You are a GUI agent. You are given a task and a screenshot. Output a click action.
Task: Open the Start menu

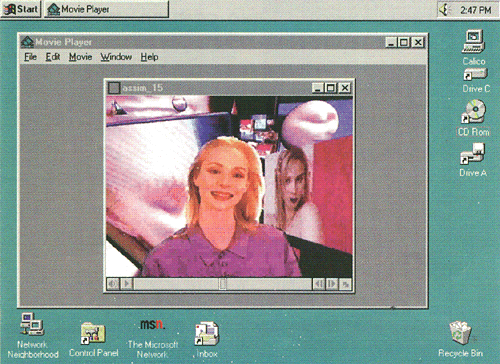21,9
